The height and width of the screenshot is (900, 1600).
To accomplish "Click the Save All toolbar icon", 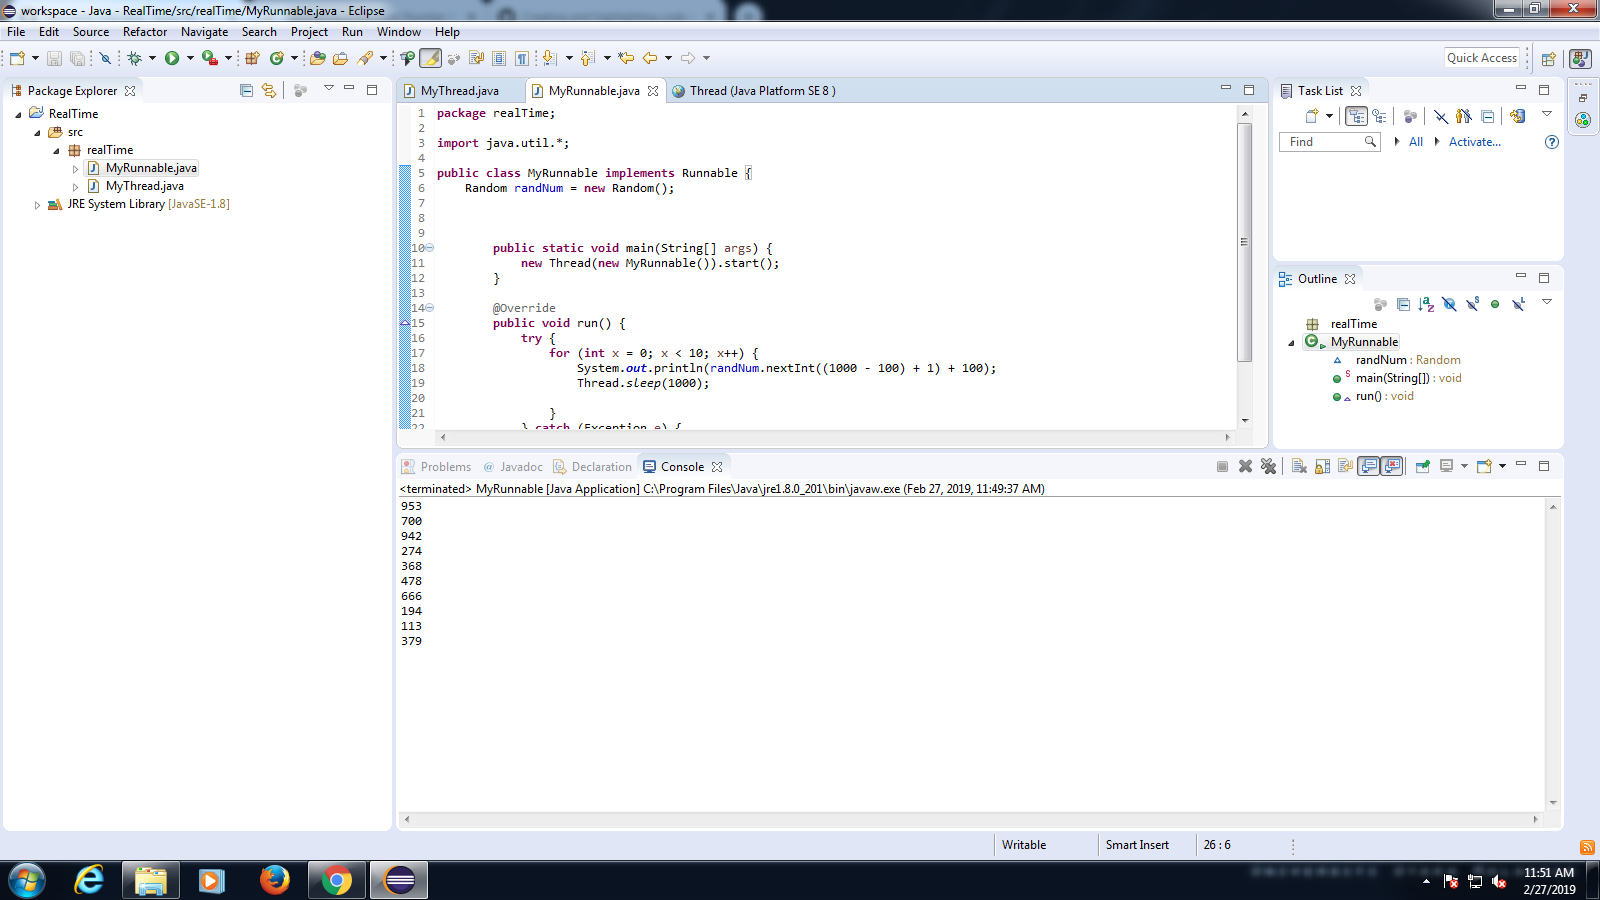I will 77,58.
